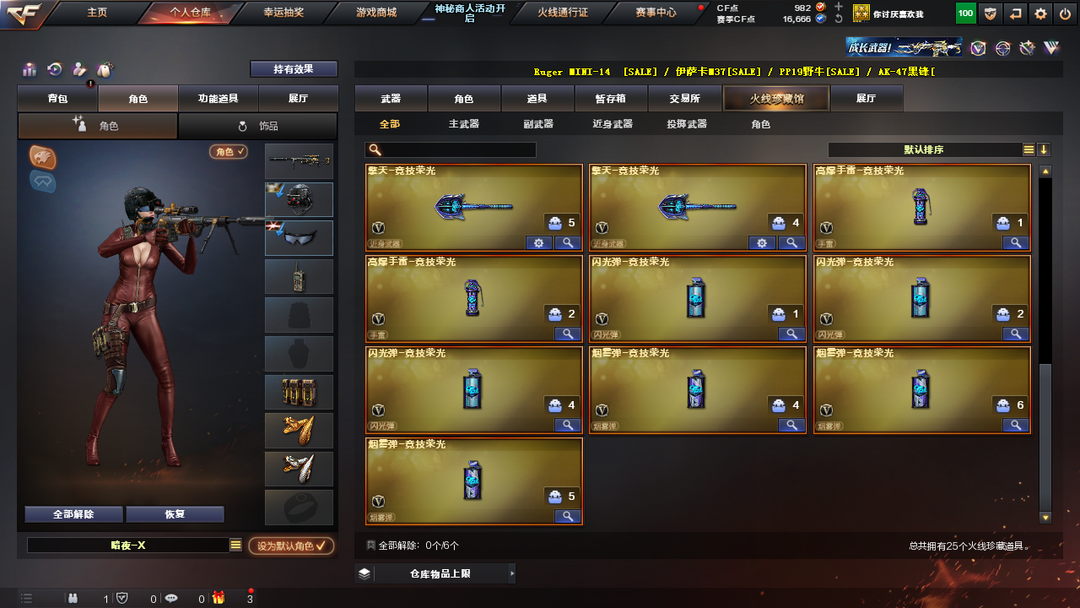Expand the 仓库物品上限 arrow
Viewport: 1080px width, 608px height.
point(512,573)
